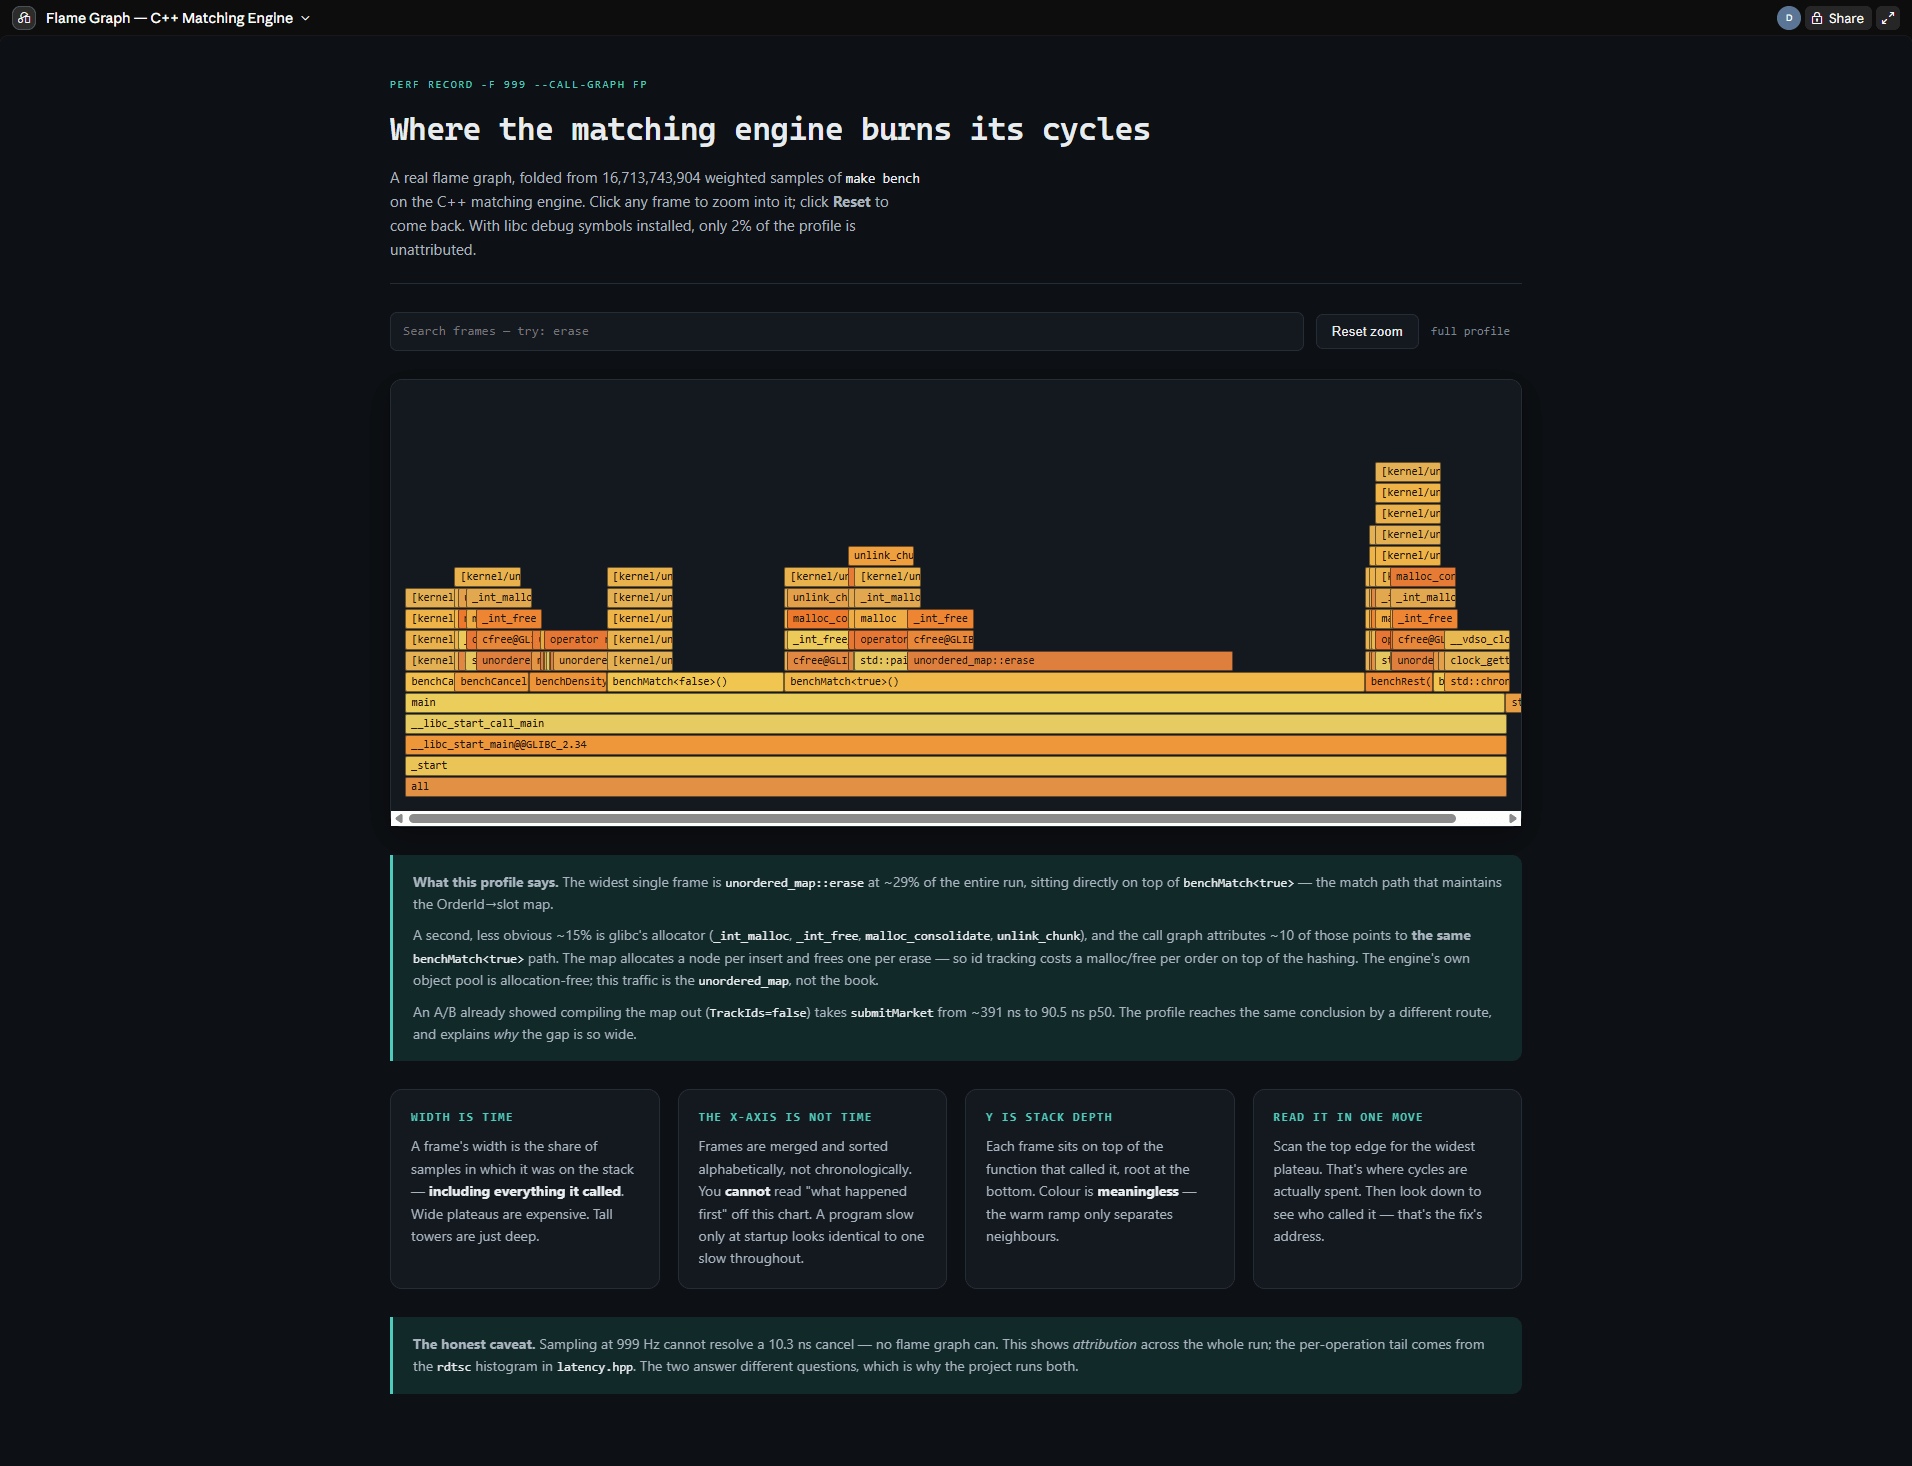Screen dimensions: 1912x1466
Task: Select the clock_gettime frame
Action: point(1477,661)
